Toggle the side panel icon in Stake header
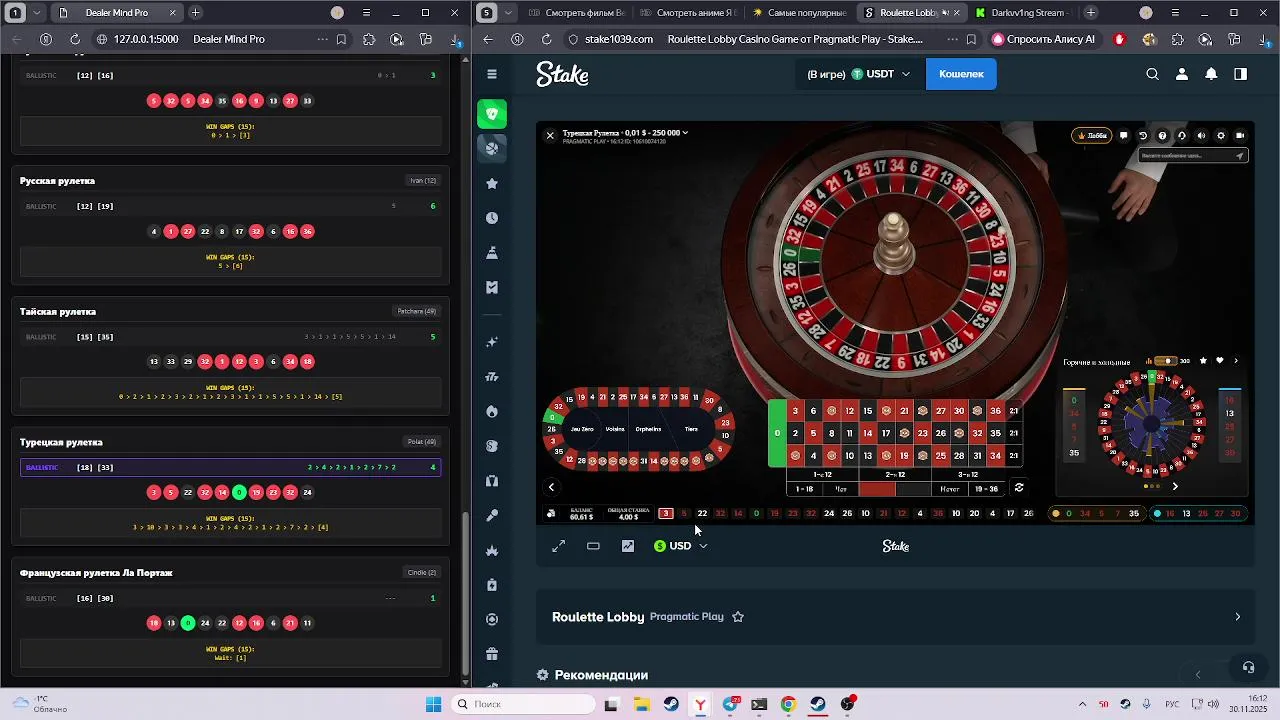The height and width of the screenshot is (720, 1280). click(1240, 74)
